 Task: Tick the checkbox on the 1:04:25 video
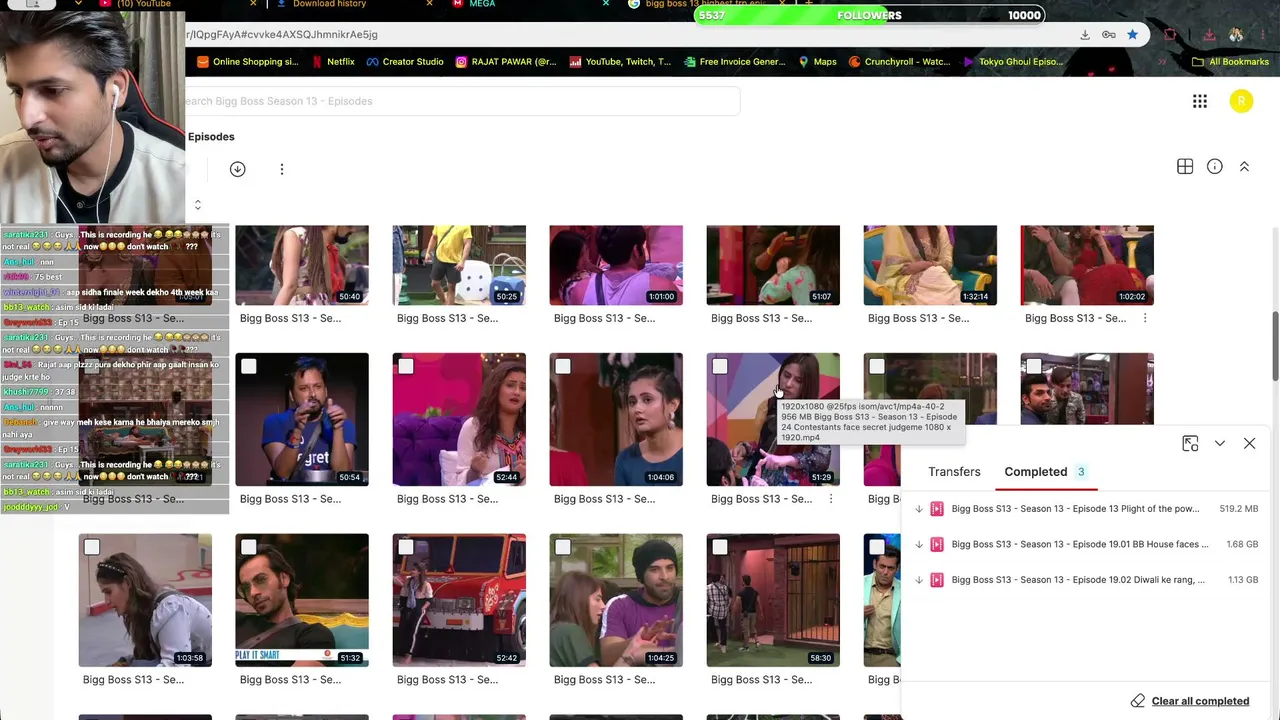563,547
